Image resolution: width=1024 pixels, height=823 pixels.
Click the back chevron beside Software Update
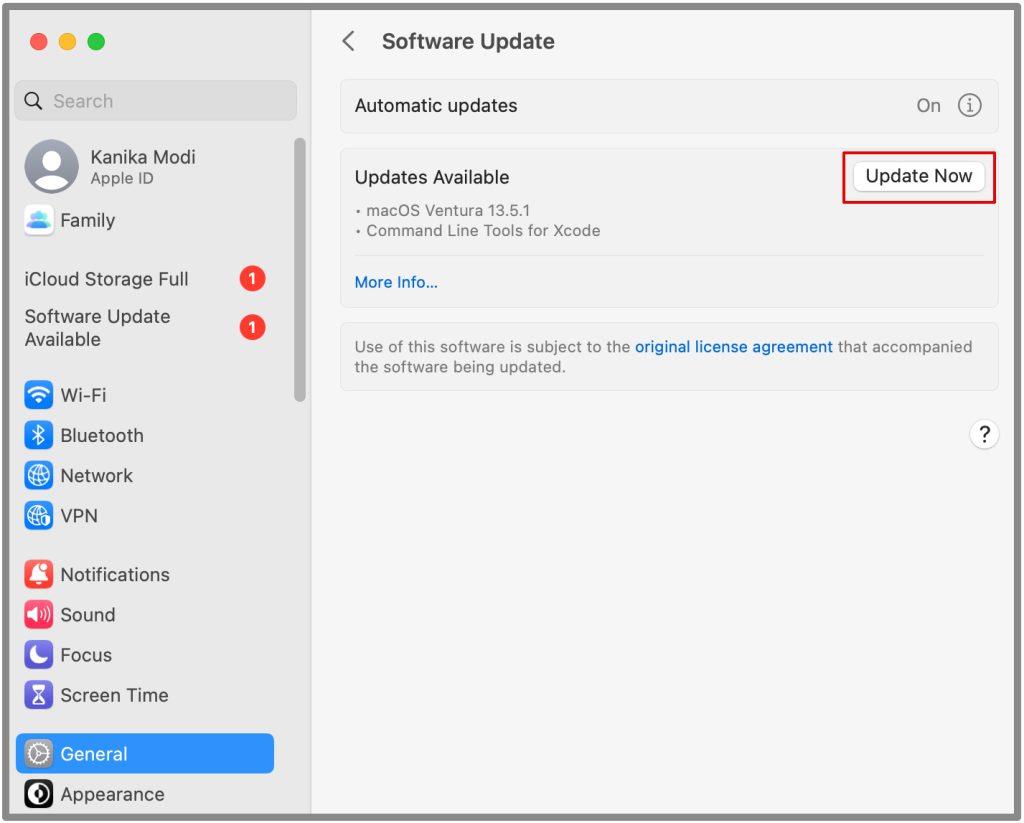pos(349,41)
